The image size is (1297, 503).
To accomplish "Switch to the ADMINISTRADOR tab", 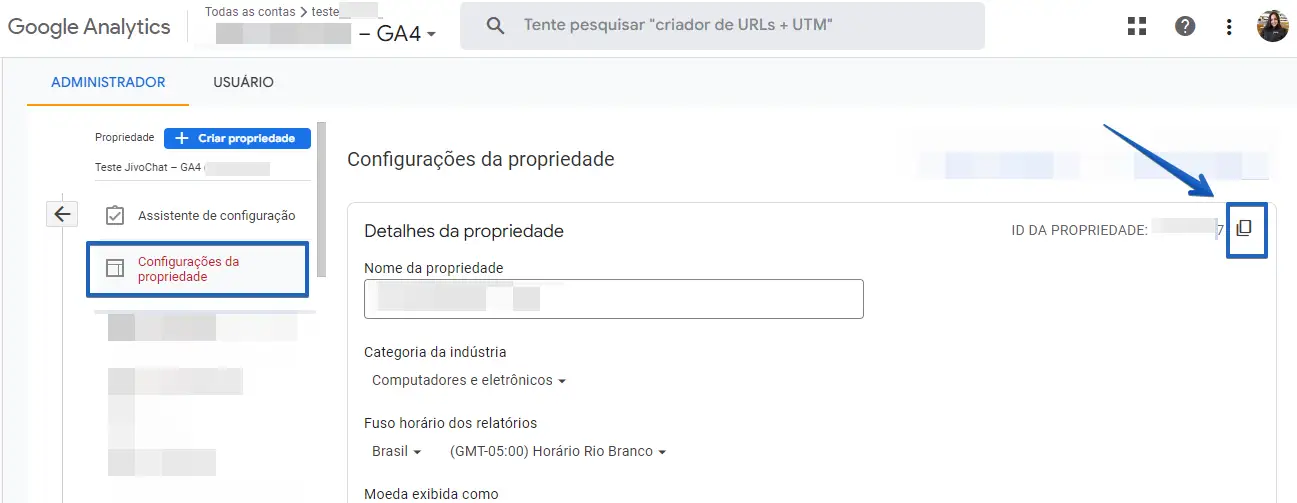I will (x=108, y=82).
